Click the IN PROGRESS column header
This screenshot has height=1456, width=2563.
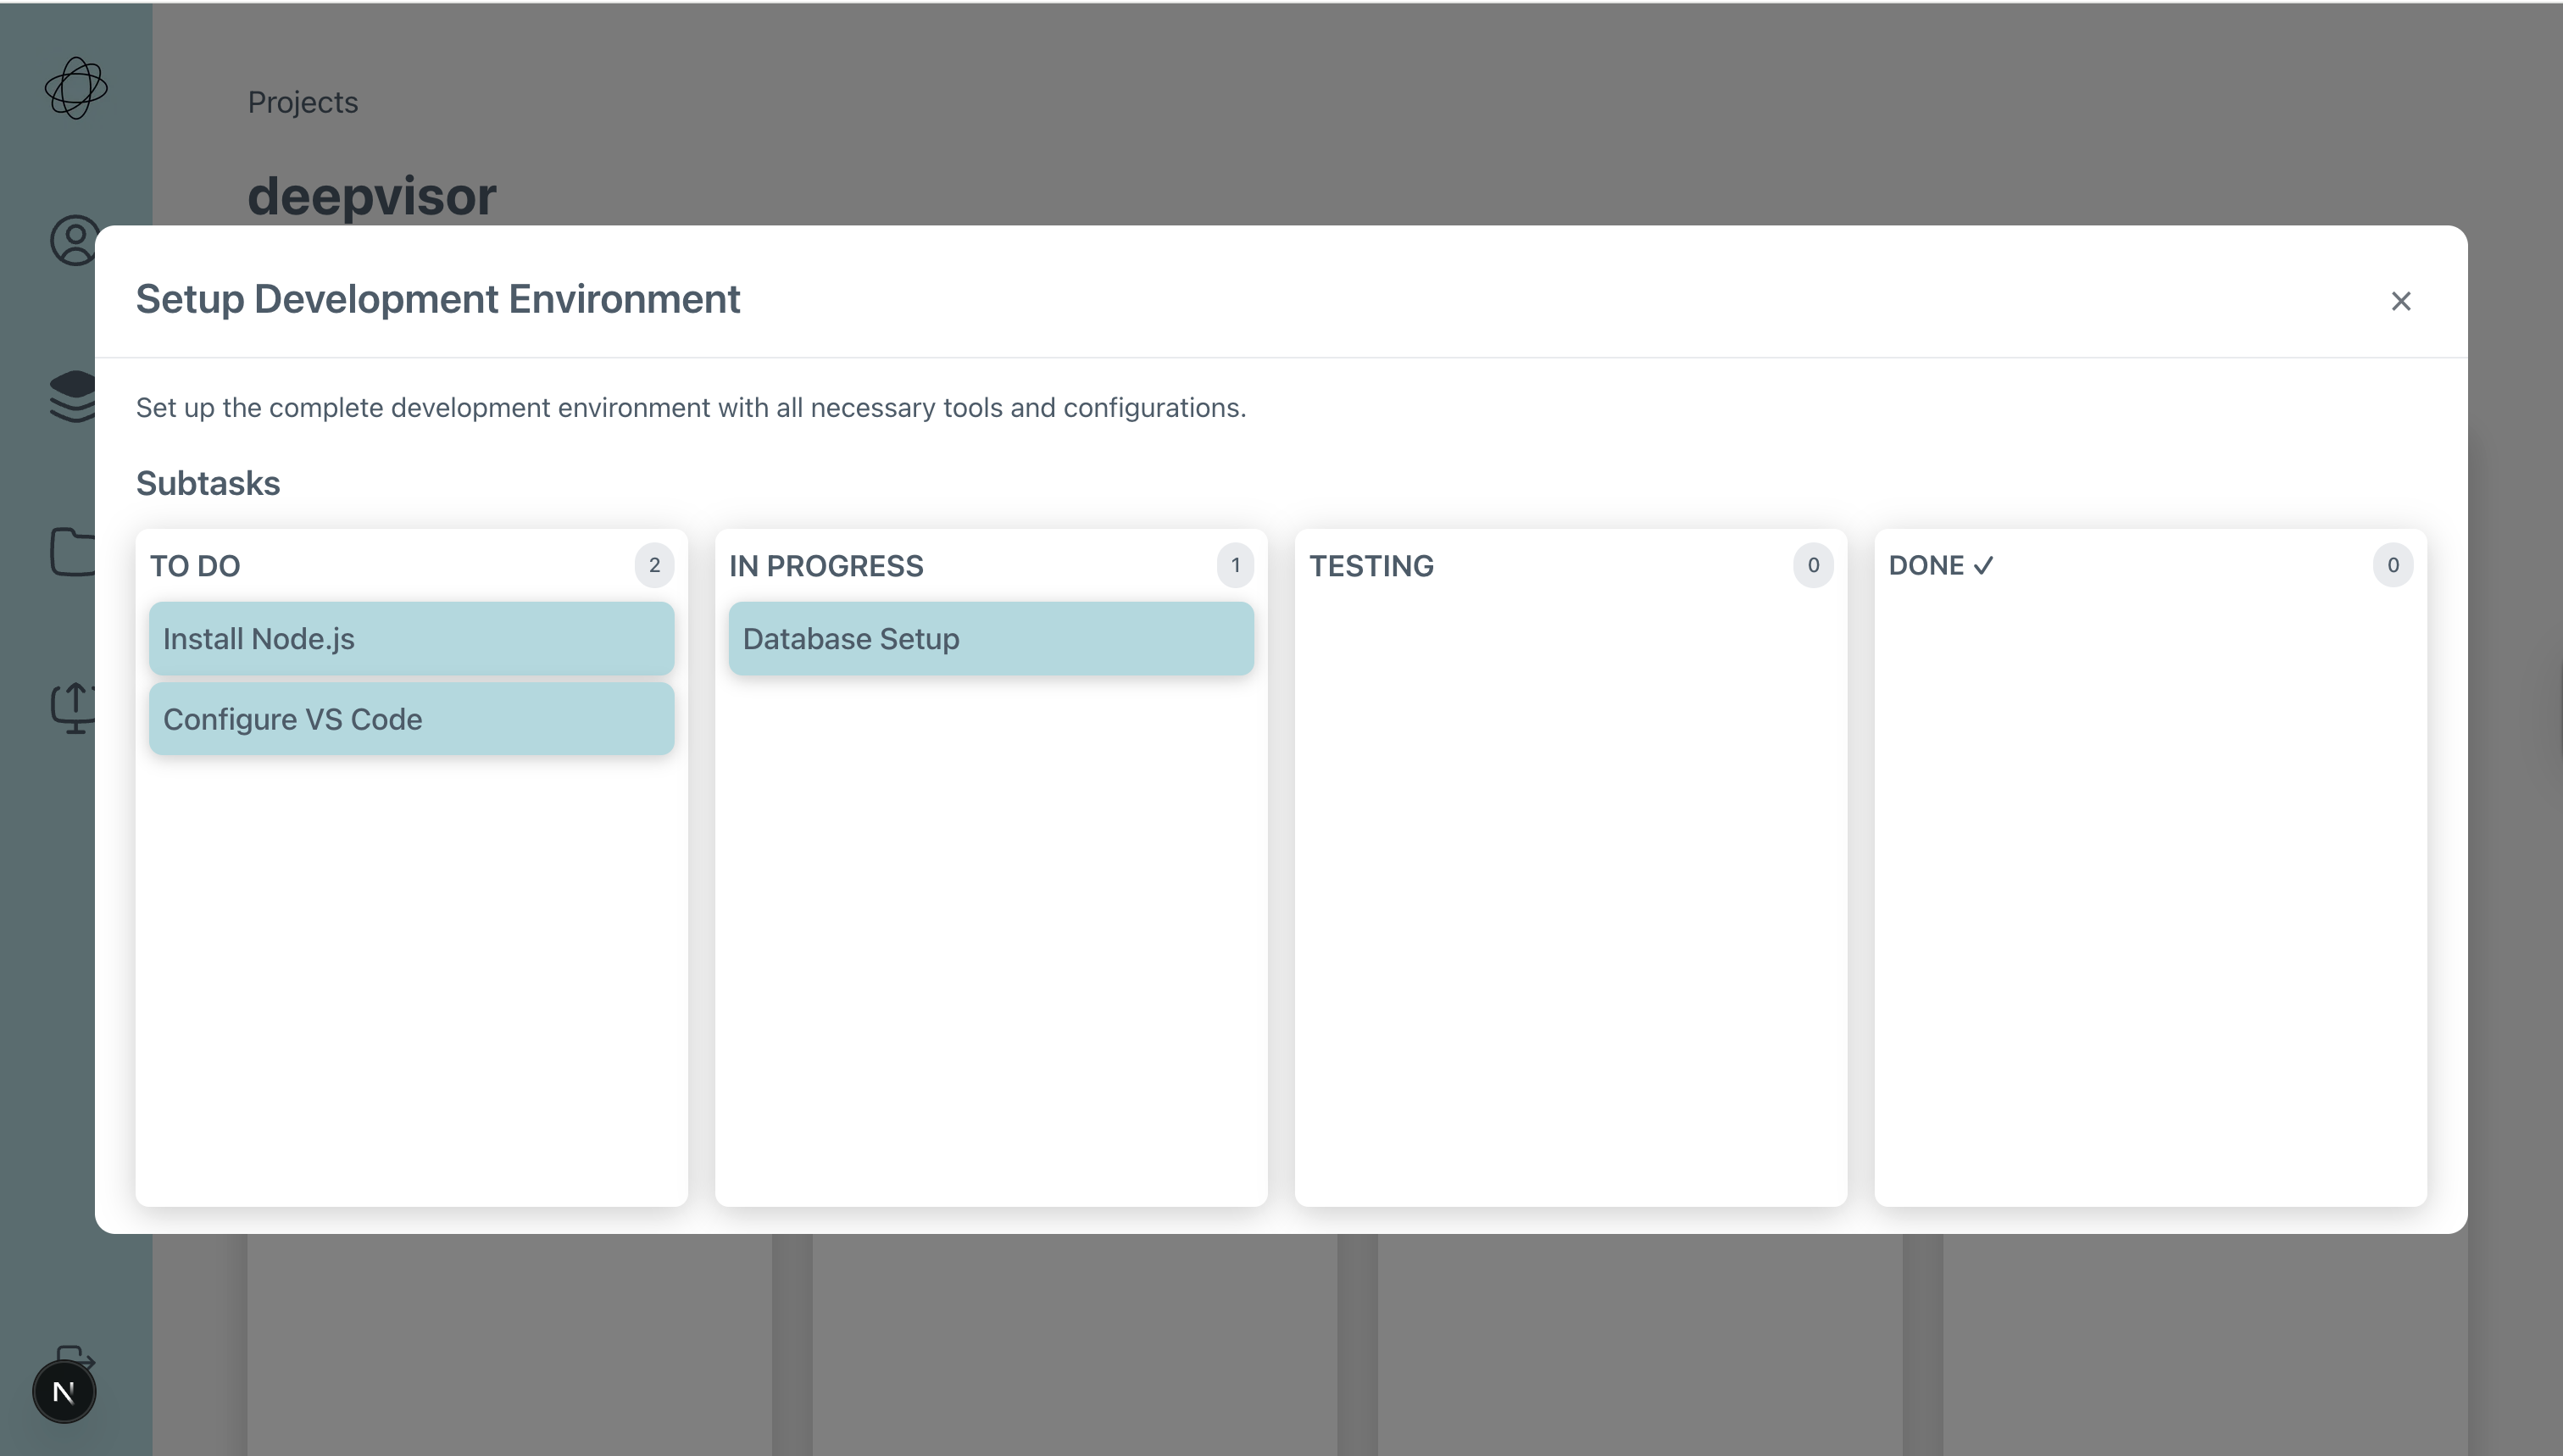pos(826,566)
